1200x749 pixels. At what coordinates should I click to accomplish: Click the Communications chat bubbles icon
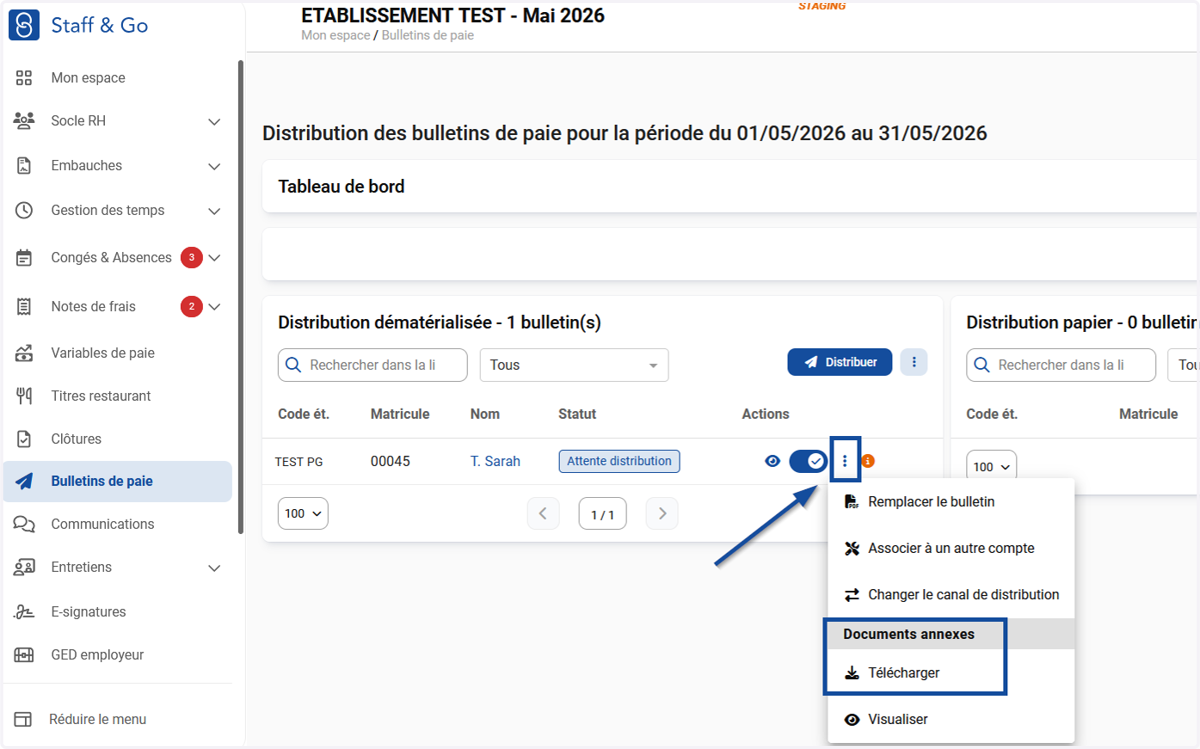click(24, 524)
